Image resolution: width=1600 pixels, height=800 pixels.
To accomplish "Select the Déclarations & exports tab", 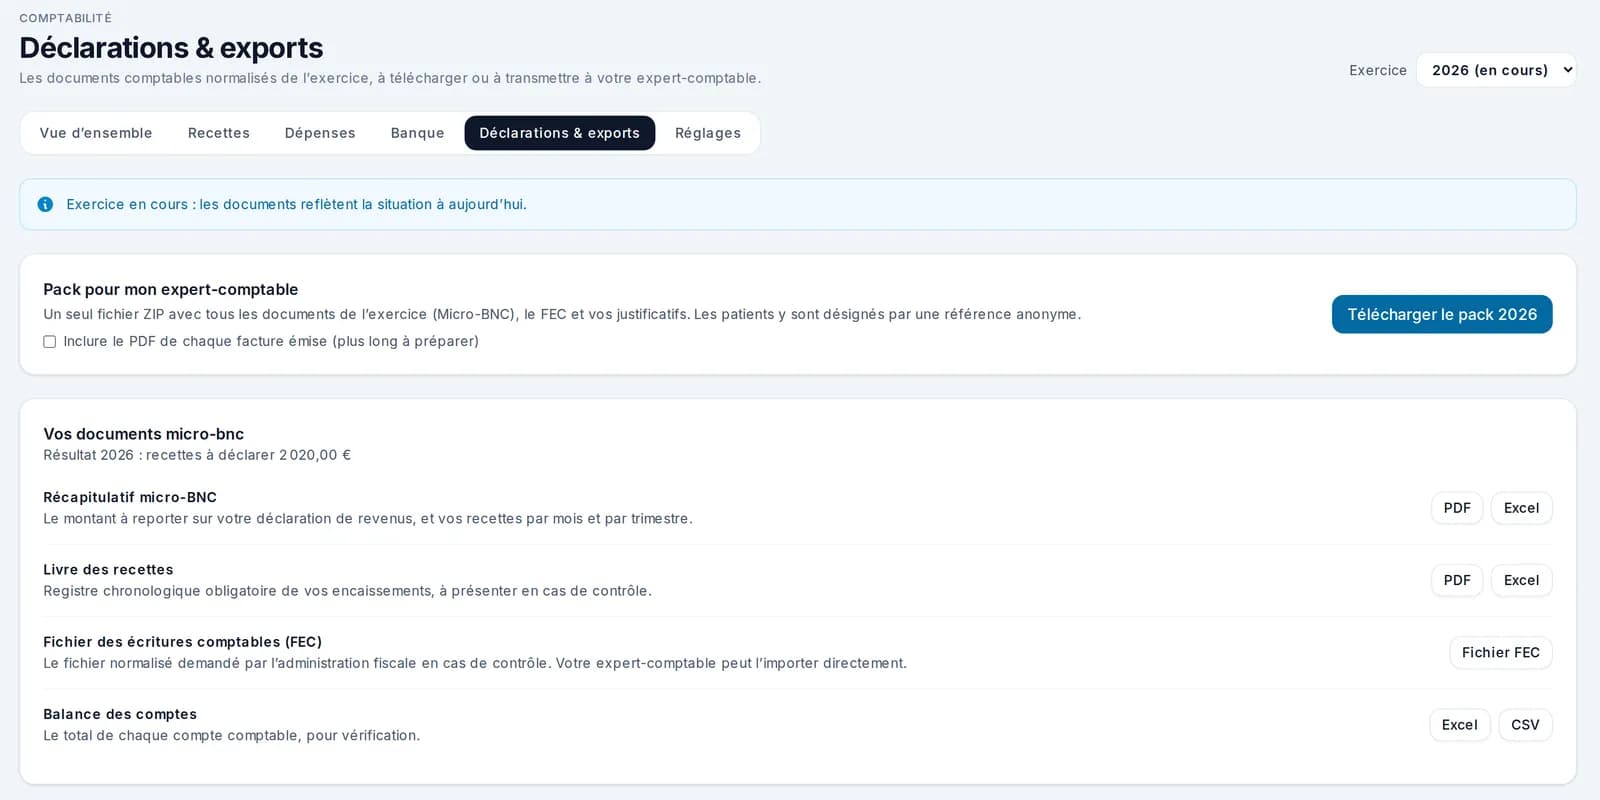I will click(560, 133).
